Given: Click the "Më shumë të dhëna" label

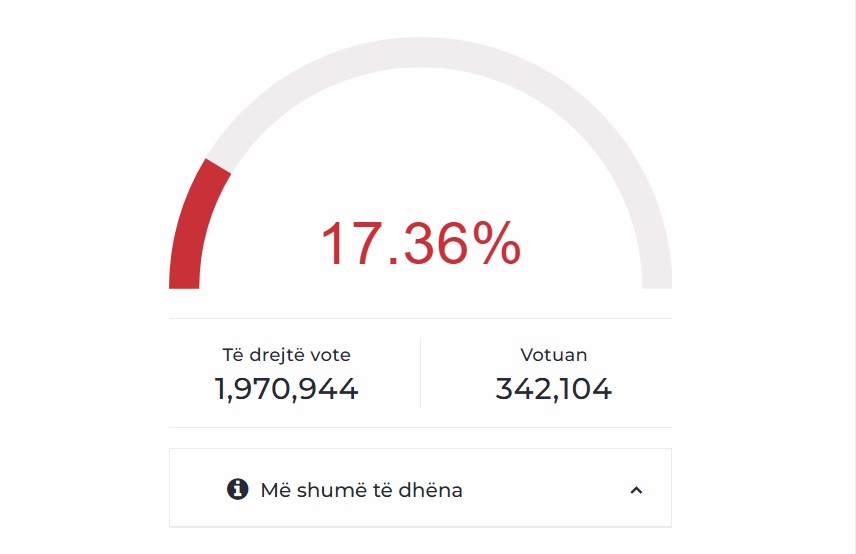Looking at the screenshot, I should 361,490.
